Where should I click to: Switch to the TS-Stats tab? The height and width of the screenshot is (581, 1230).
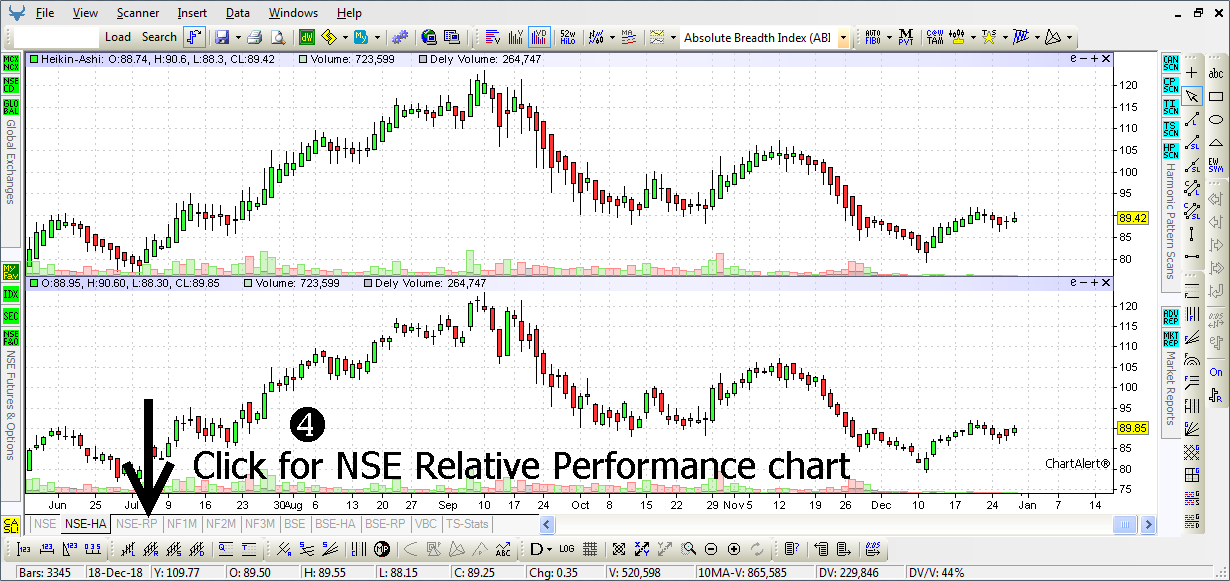click(x=467, y=523)
